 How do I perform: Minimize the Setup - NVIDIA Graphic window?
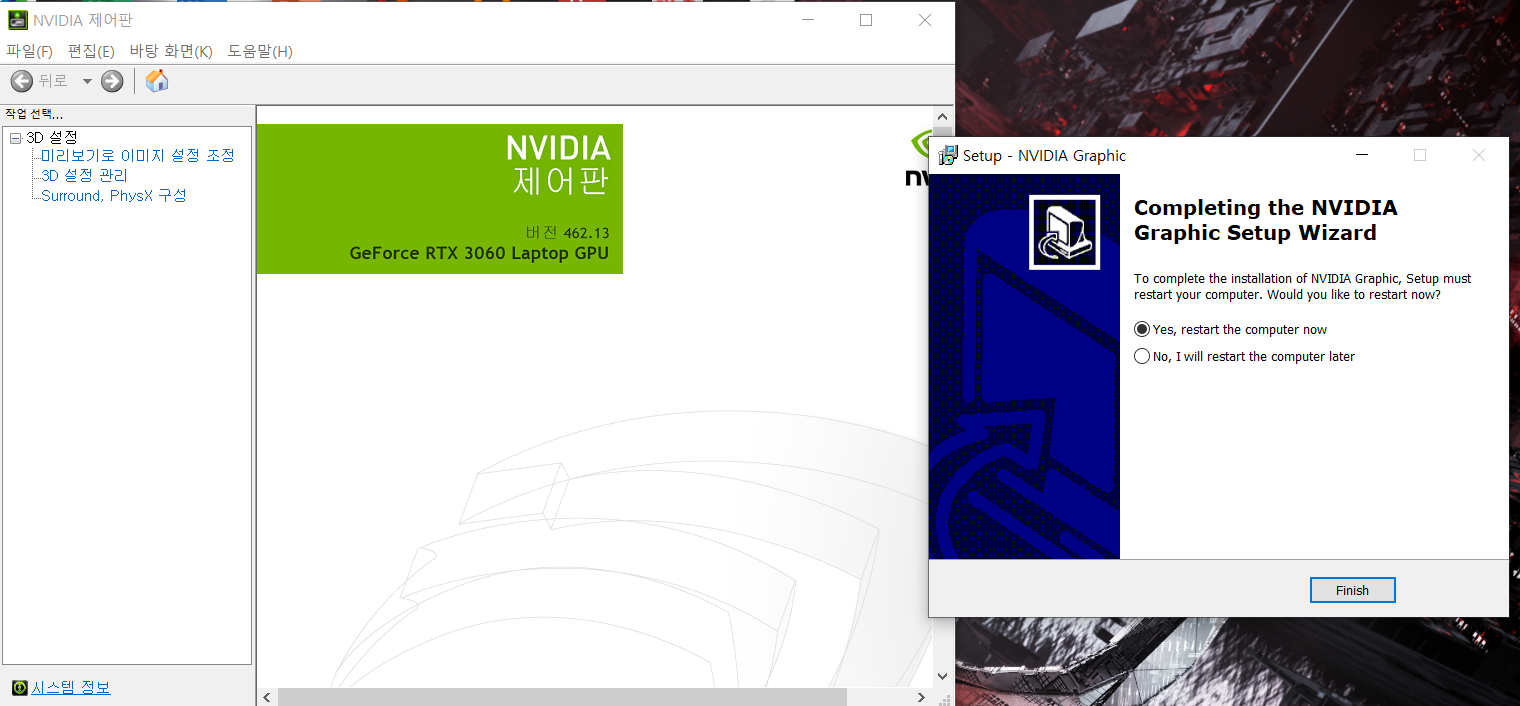[1362, 155]
